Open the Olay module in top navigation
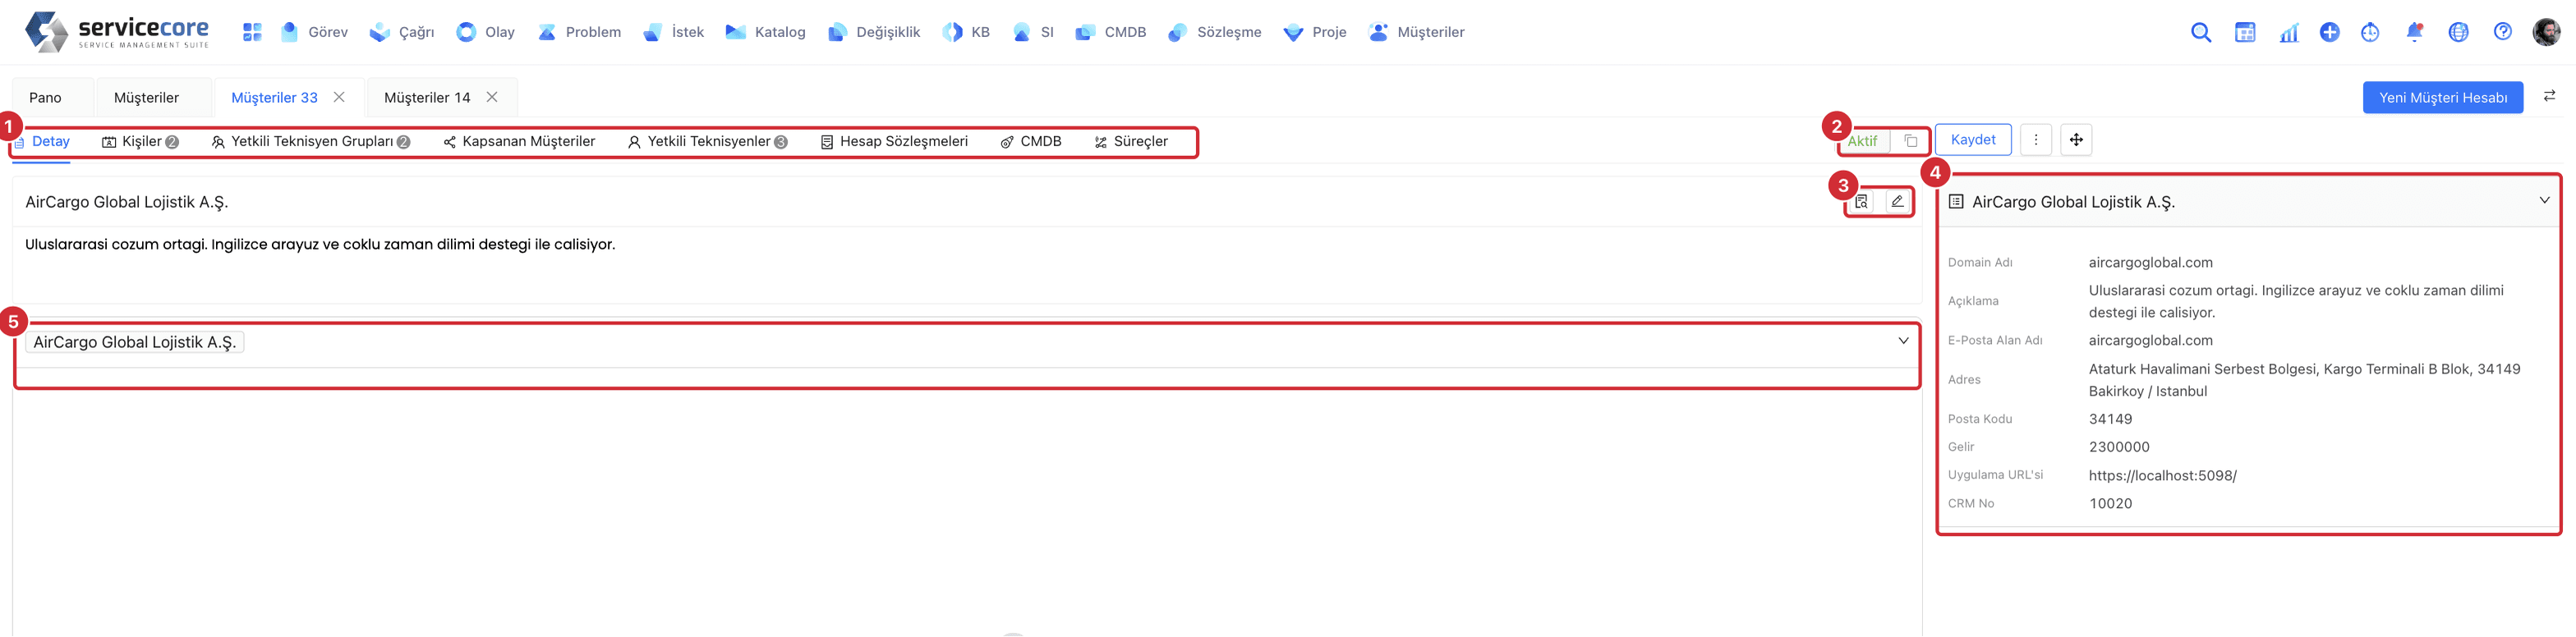2576x637 pixels. coord(486,32)
